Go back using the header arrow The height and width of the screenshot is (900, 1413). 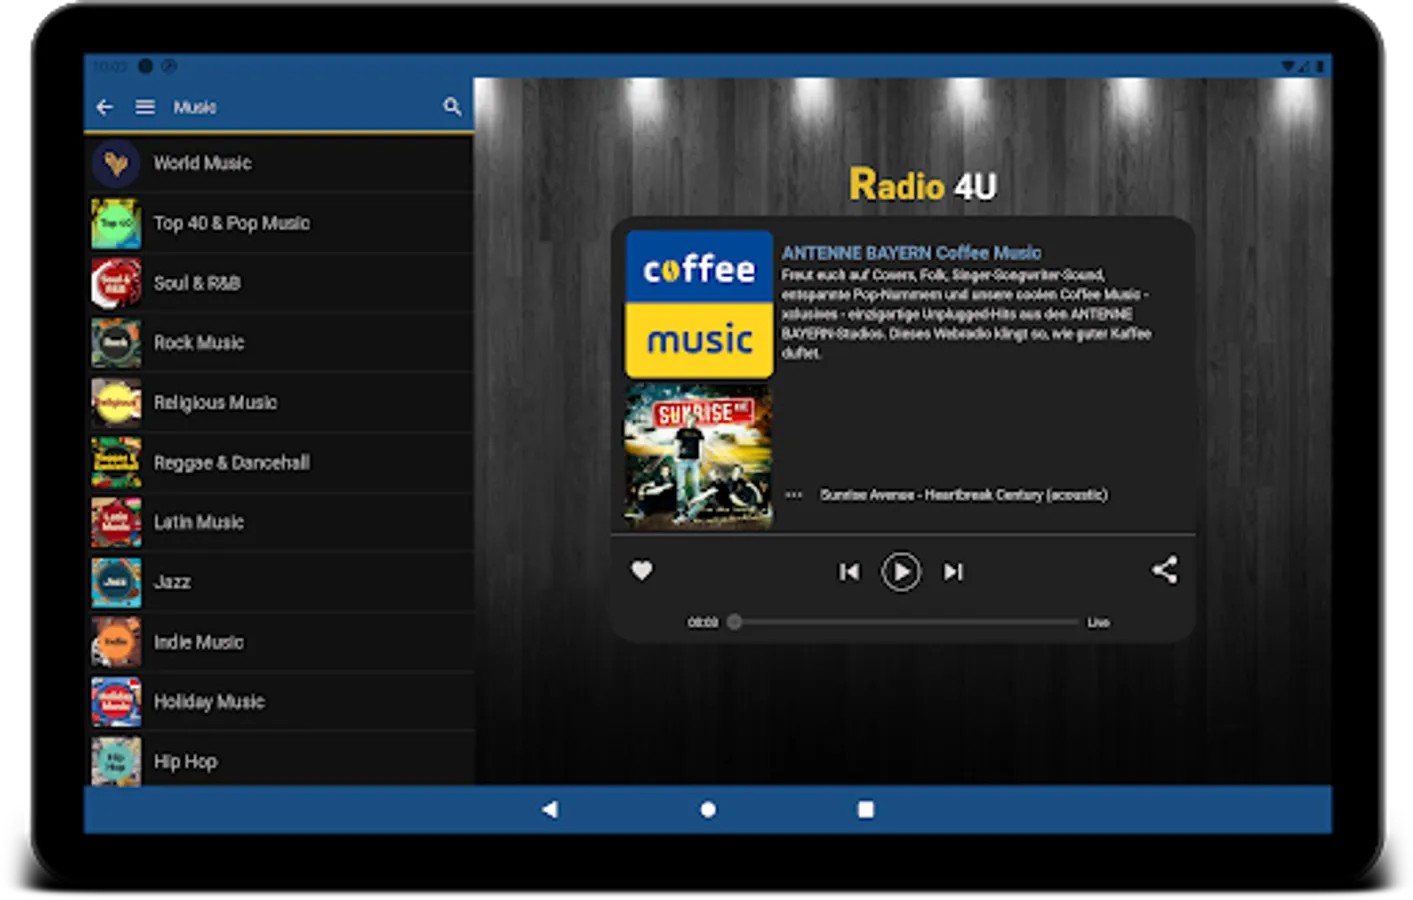(105, 107)
